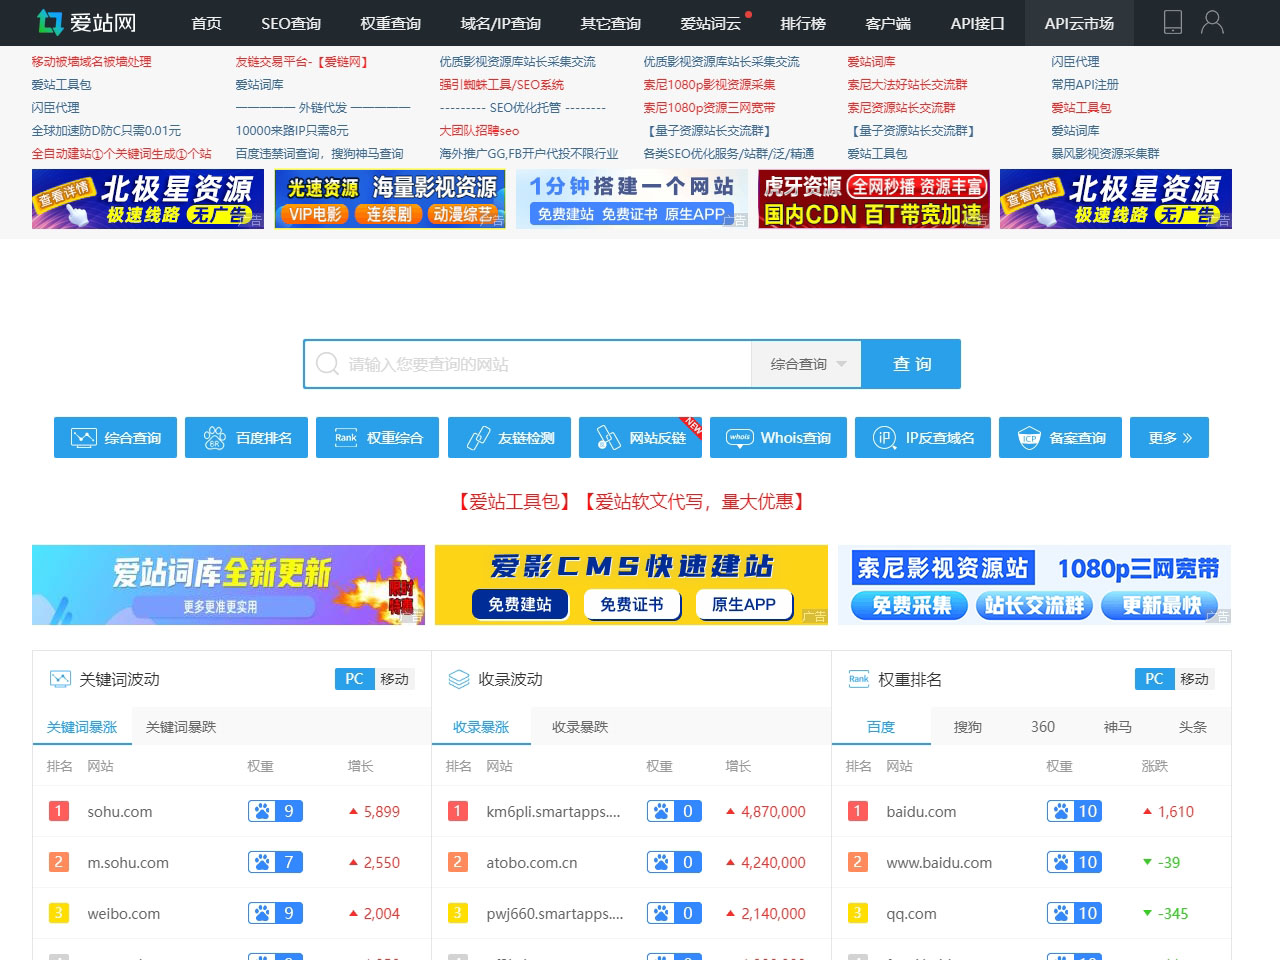Image resolution: width=1280 pixels, height=960 pixels.
Task: Switch 关键词波动 panel to 移动 view
Action: pyautogui.click(x=396, y=679)
